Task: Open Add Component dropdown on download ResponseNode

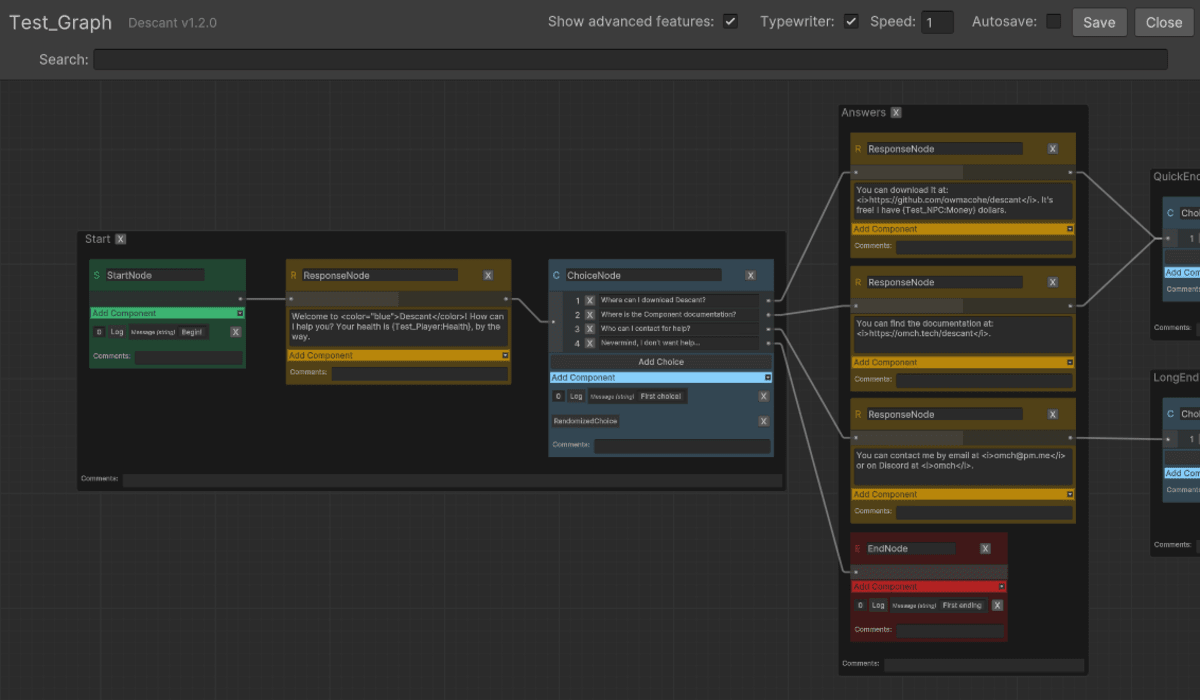Action: [963, 229]
